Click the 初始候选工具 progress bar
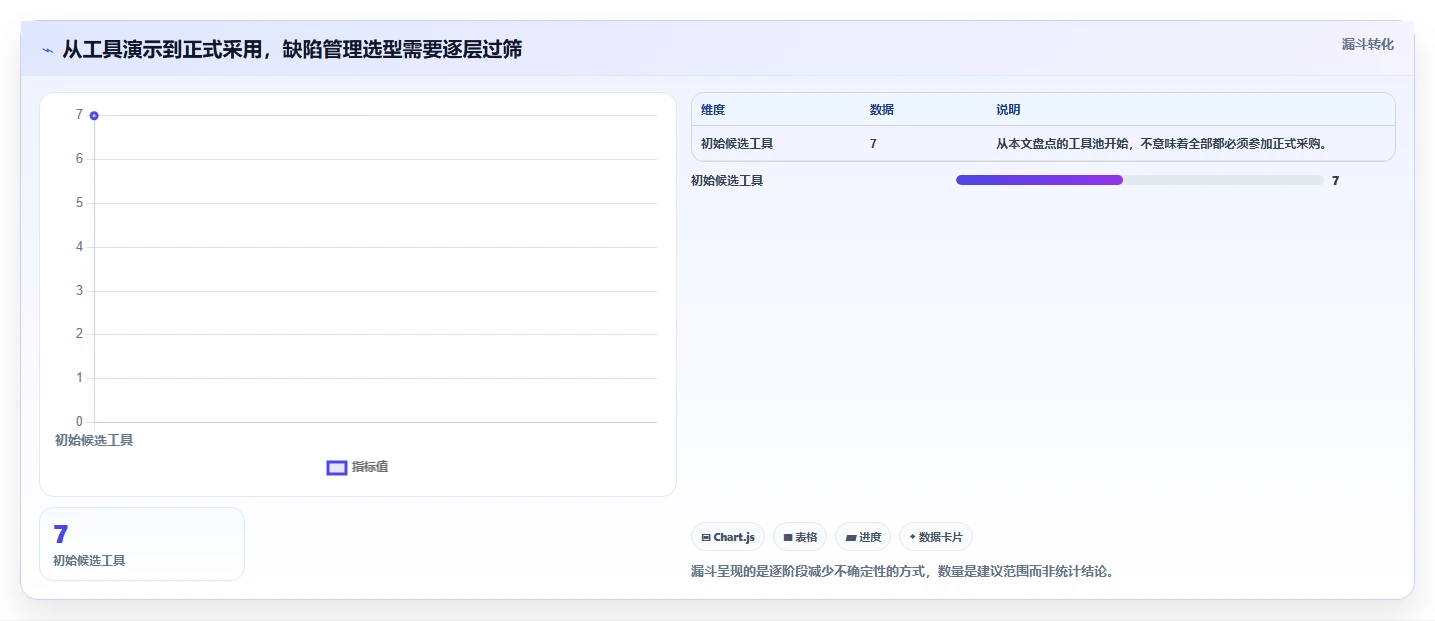This screenshot has height=621, width=1435. click(x=1140, y=180)
